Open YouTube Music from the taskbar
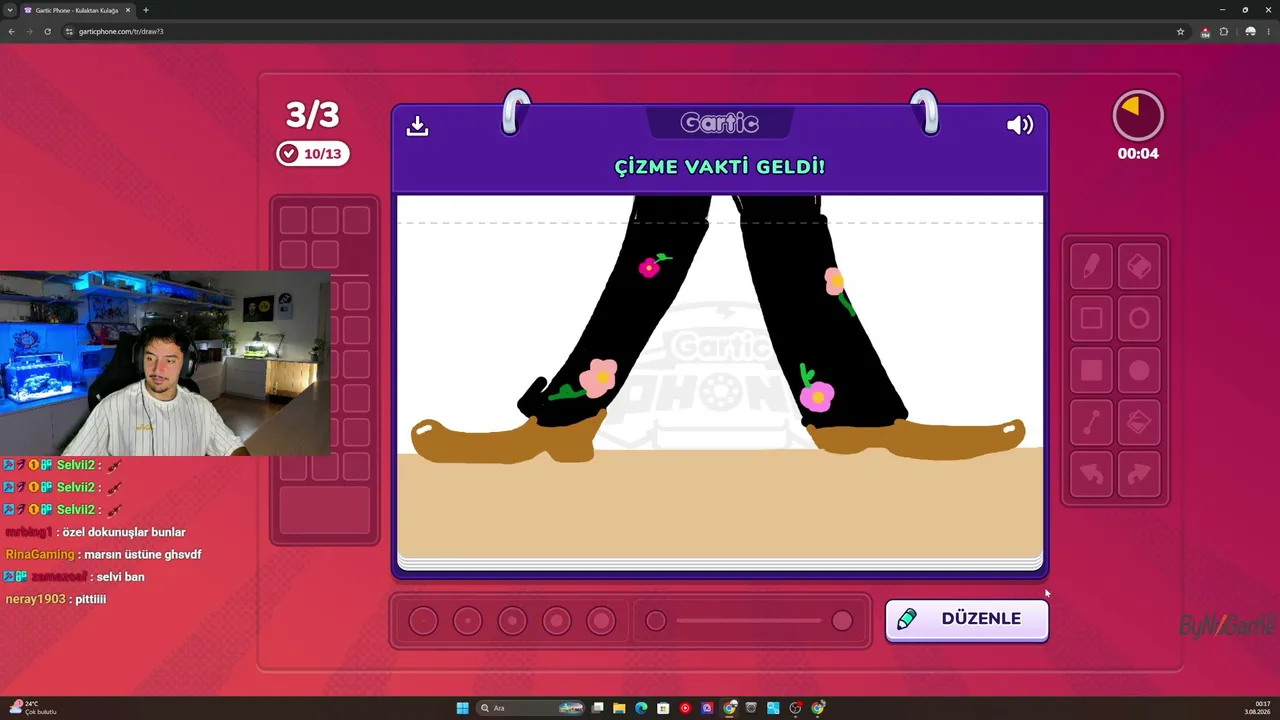 tap(685, 708)
